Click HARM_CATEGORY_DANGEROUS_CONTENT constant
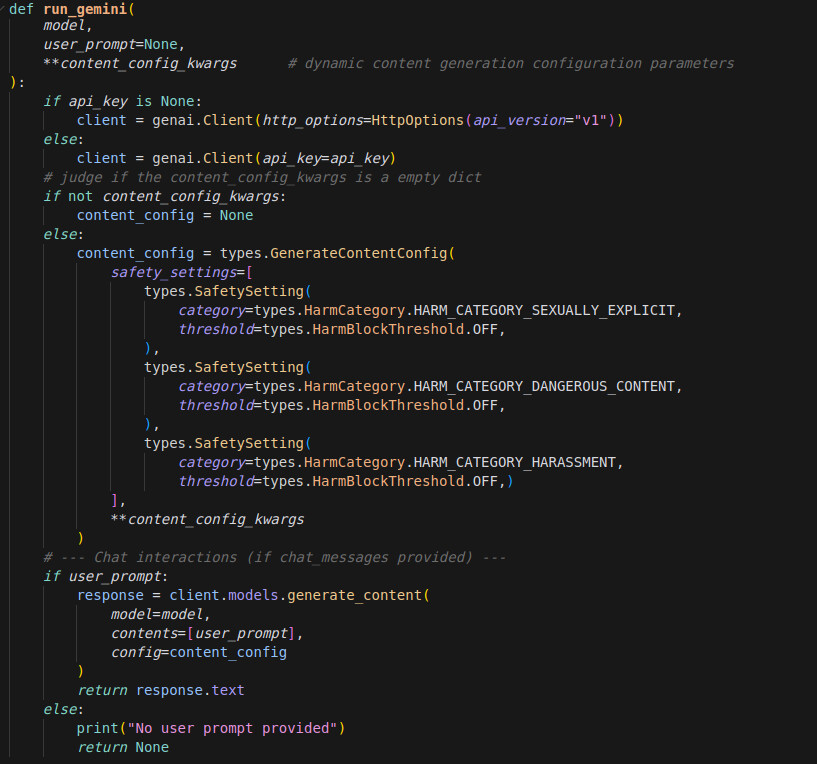Viewport: 817px width, 764px height. (x=544, y=387)
